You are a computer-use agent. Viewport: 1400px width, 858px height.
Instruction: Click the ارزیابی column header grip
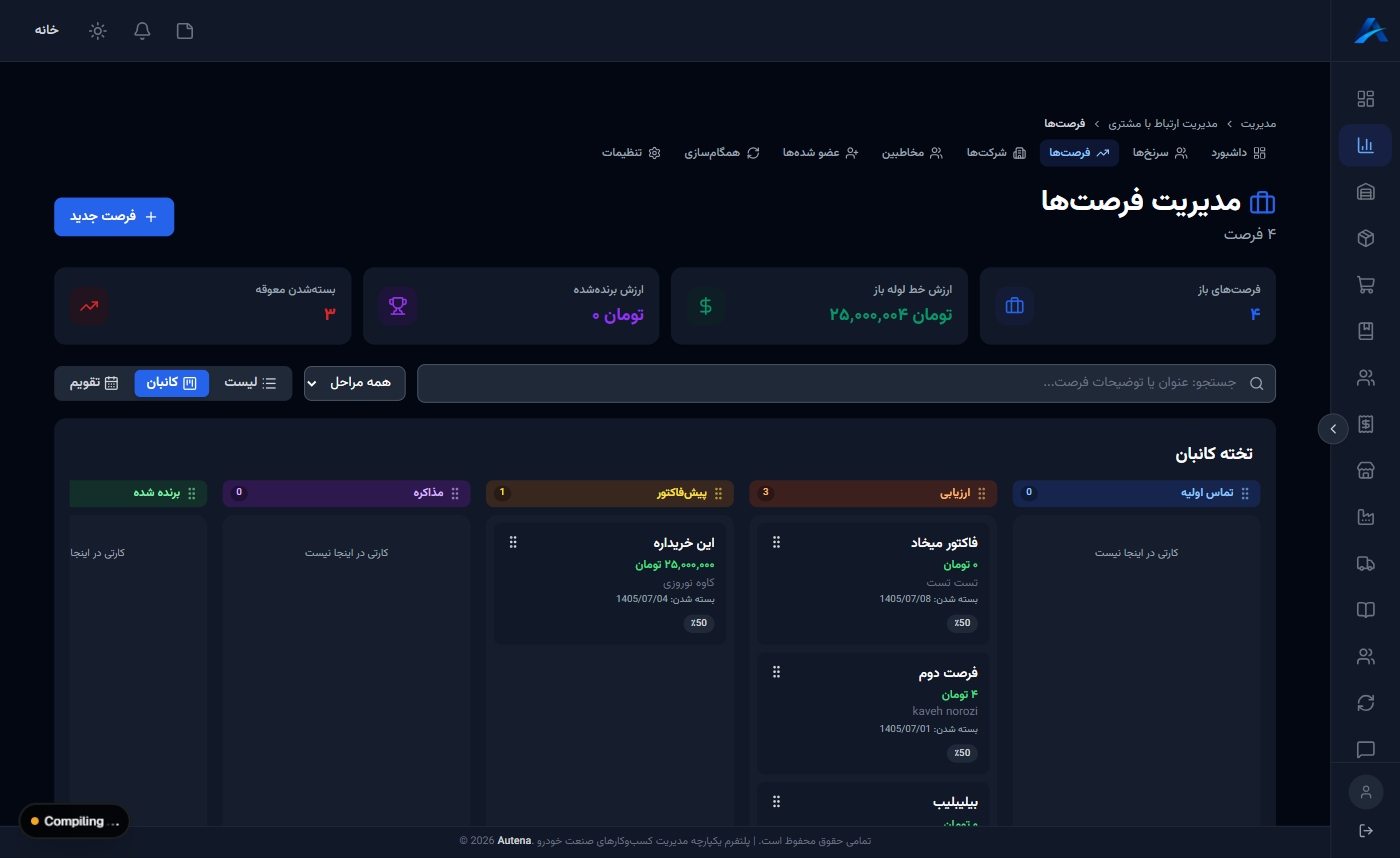pos(981,493)
